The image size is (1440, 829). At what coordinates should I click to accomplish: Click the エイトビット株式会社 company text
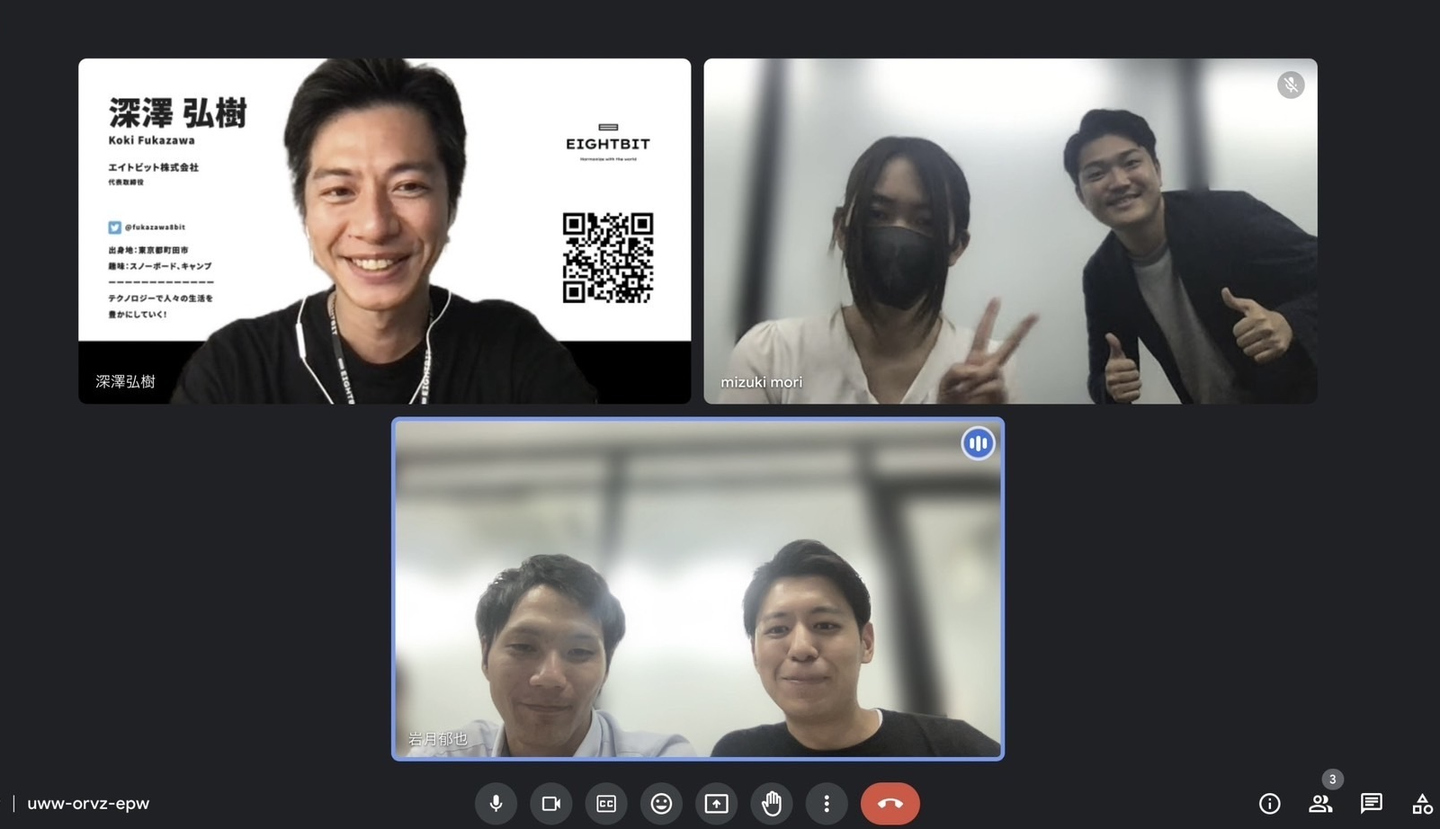click(x=153, y=167)
